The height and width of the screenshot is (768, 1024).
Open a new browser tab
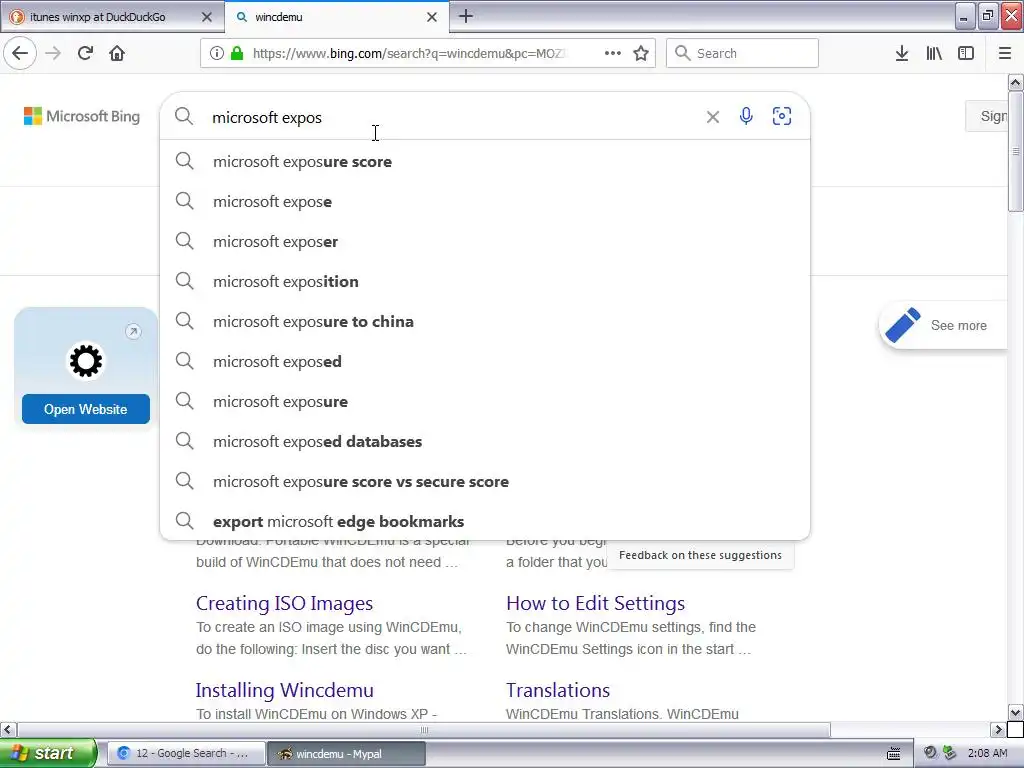466,16
